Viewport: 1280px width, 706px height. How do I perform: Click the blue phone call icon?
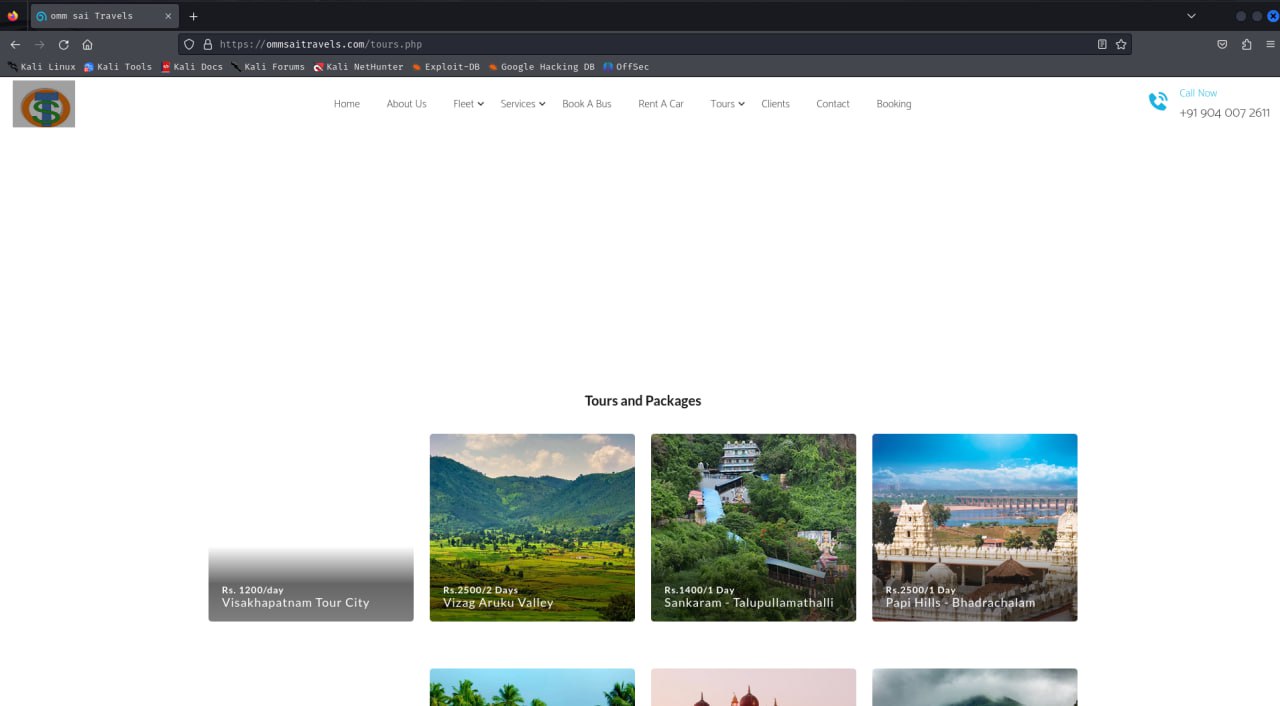click(x=1158, y=101)
